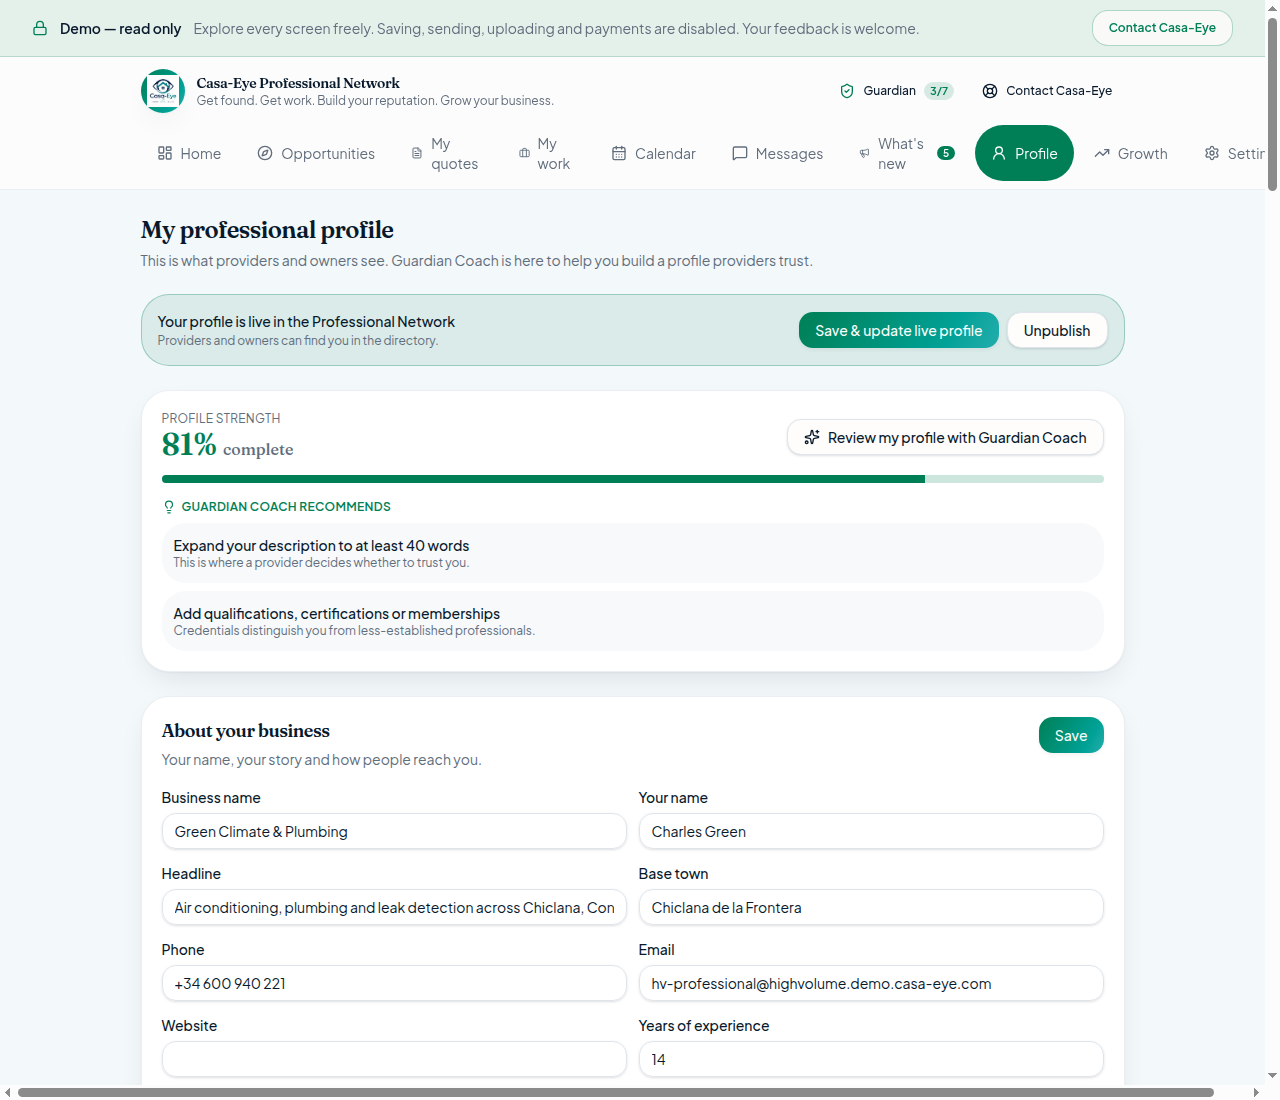1280x1100 pixels.
Task: Click the Your name input field
Action: click(871, 831)
